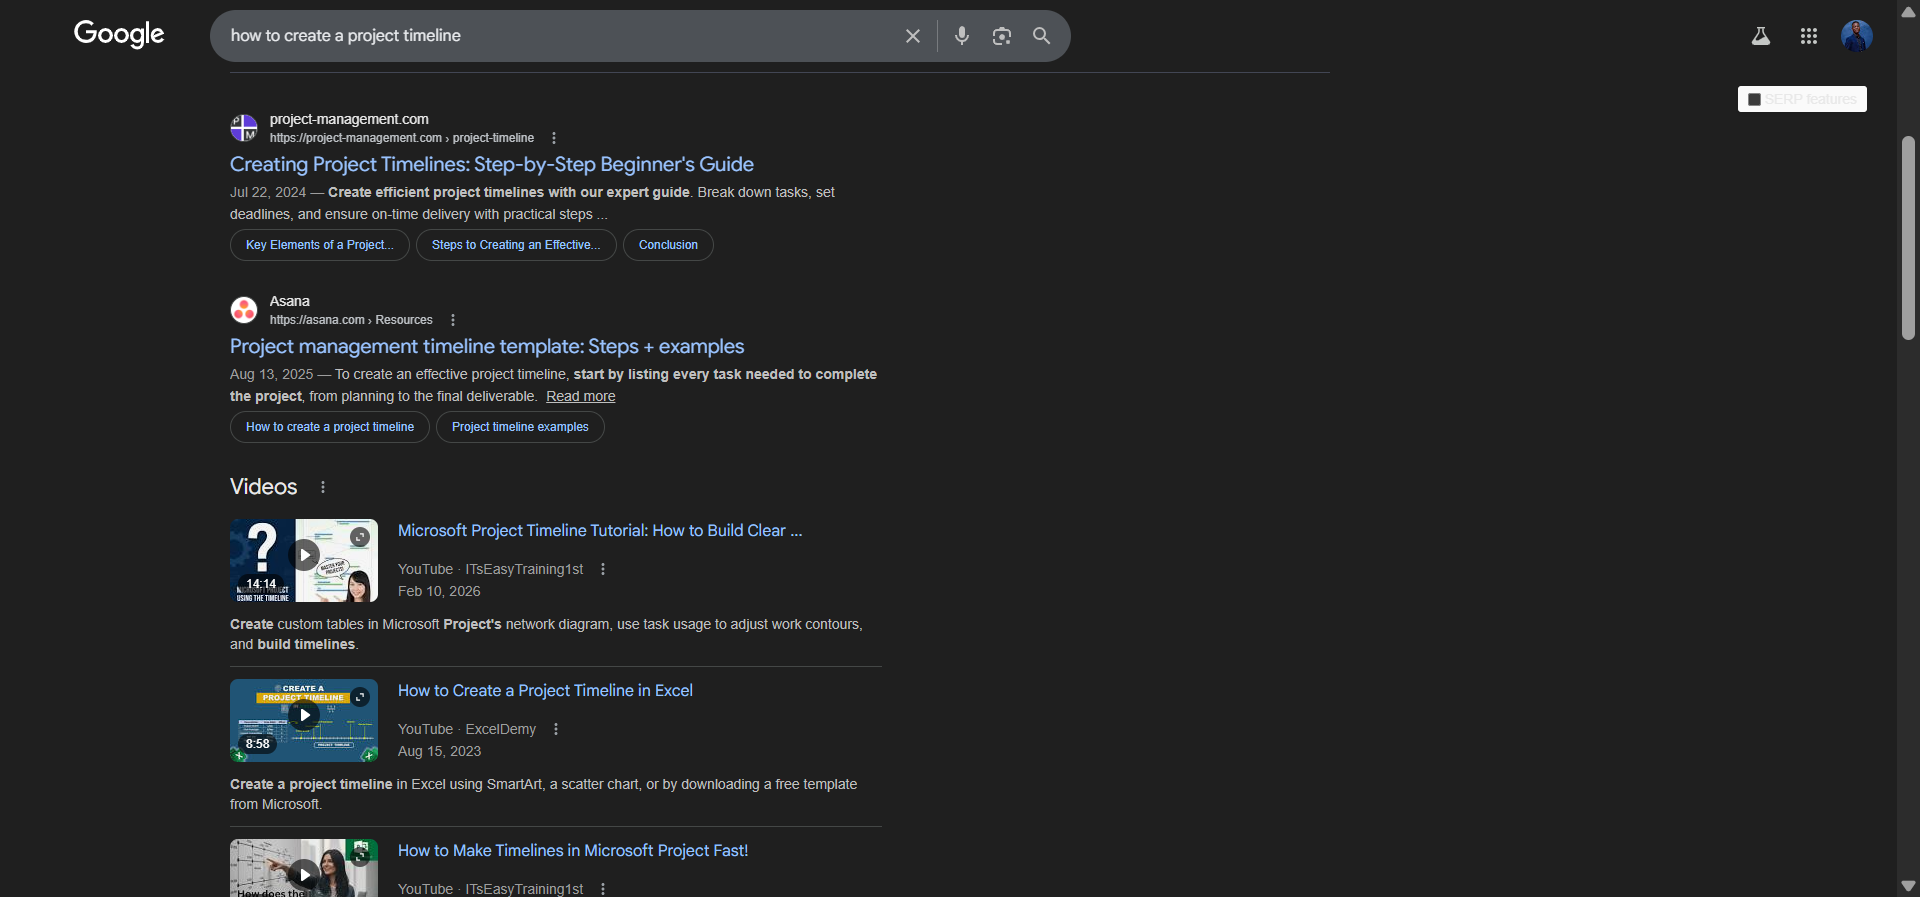Click the vertical scrollbar thumb
Image resolution: width=1920 pixels, height=897 pixels.
point(1908,238)
